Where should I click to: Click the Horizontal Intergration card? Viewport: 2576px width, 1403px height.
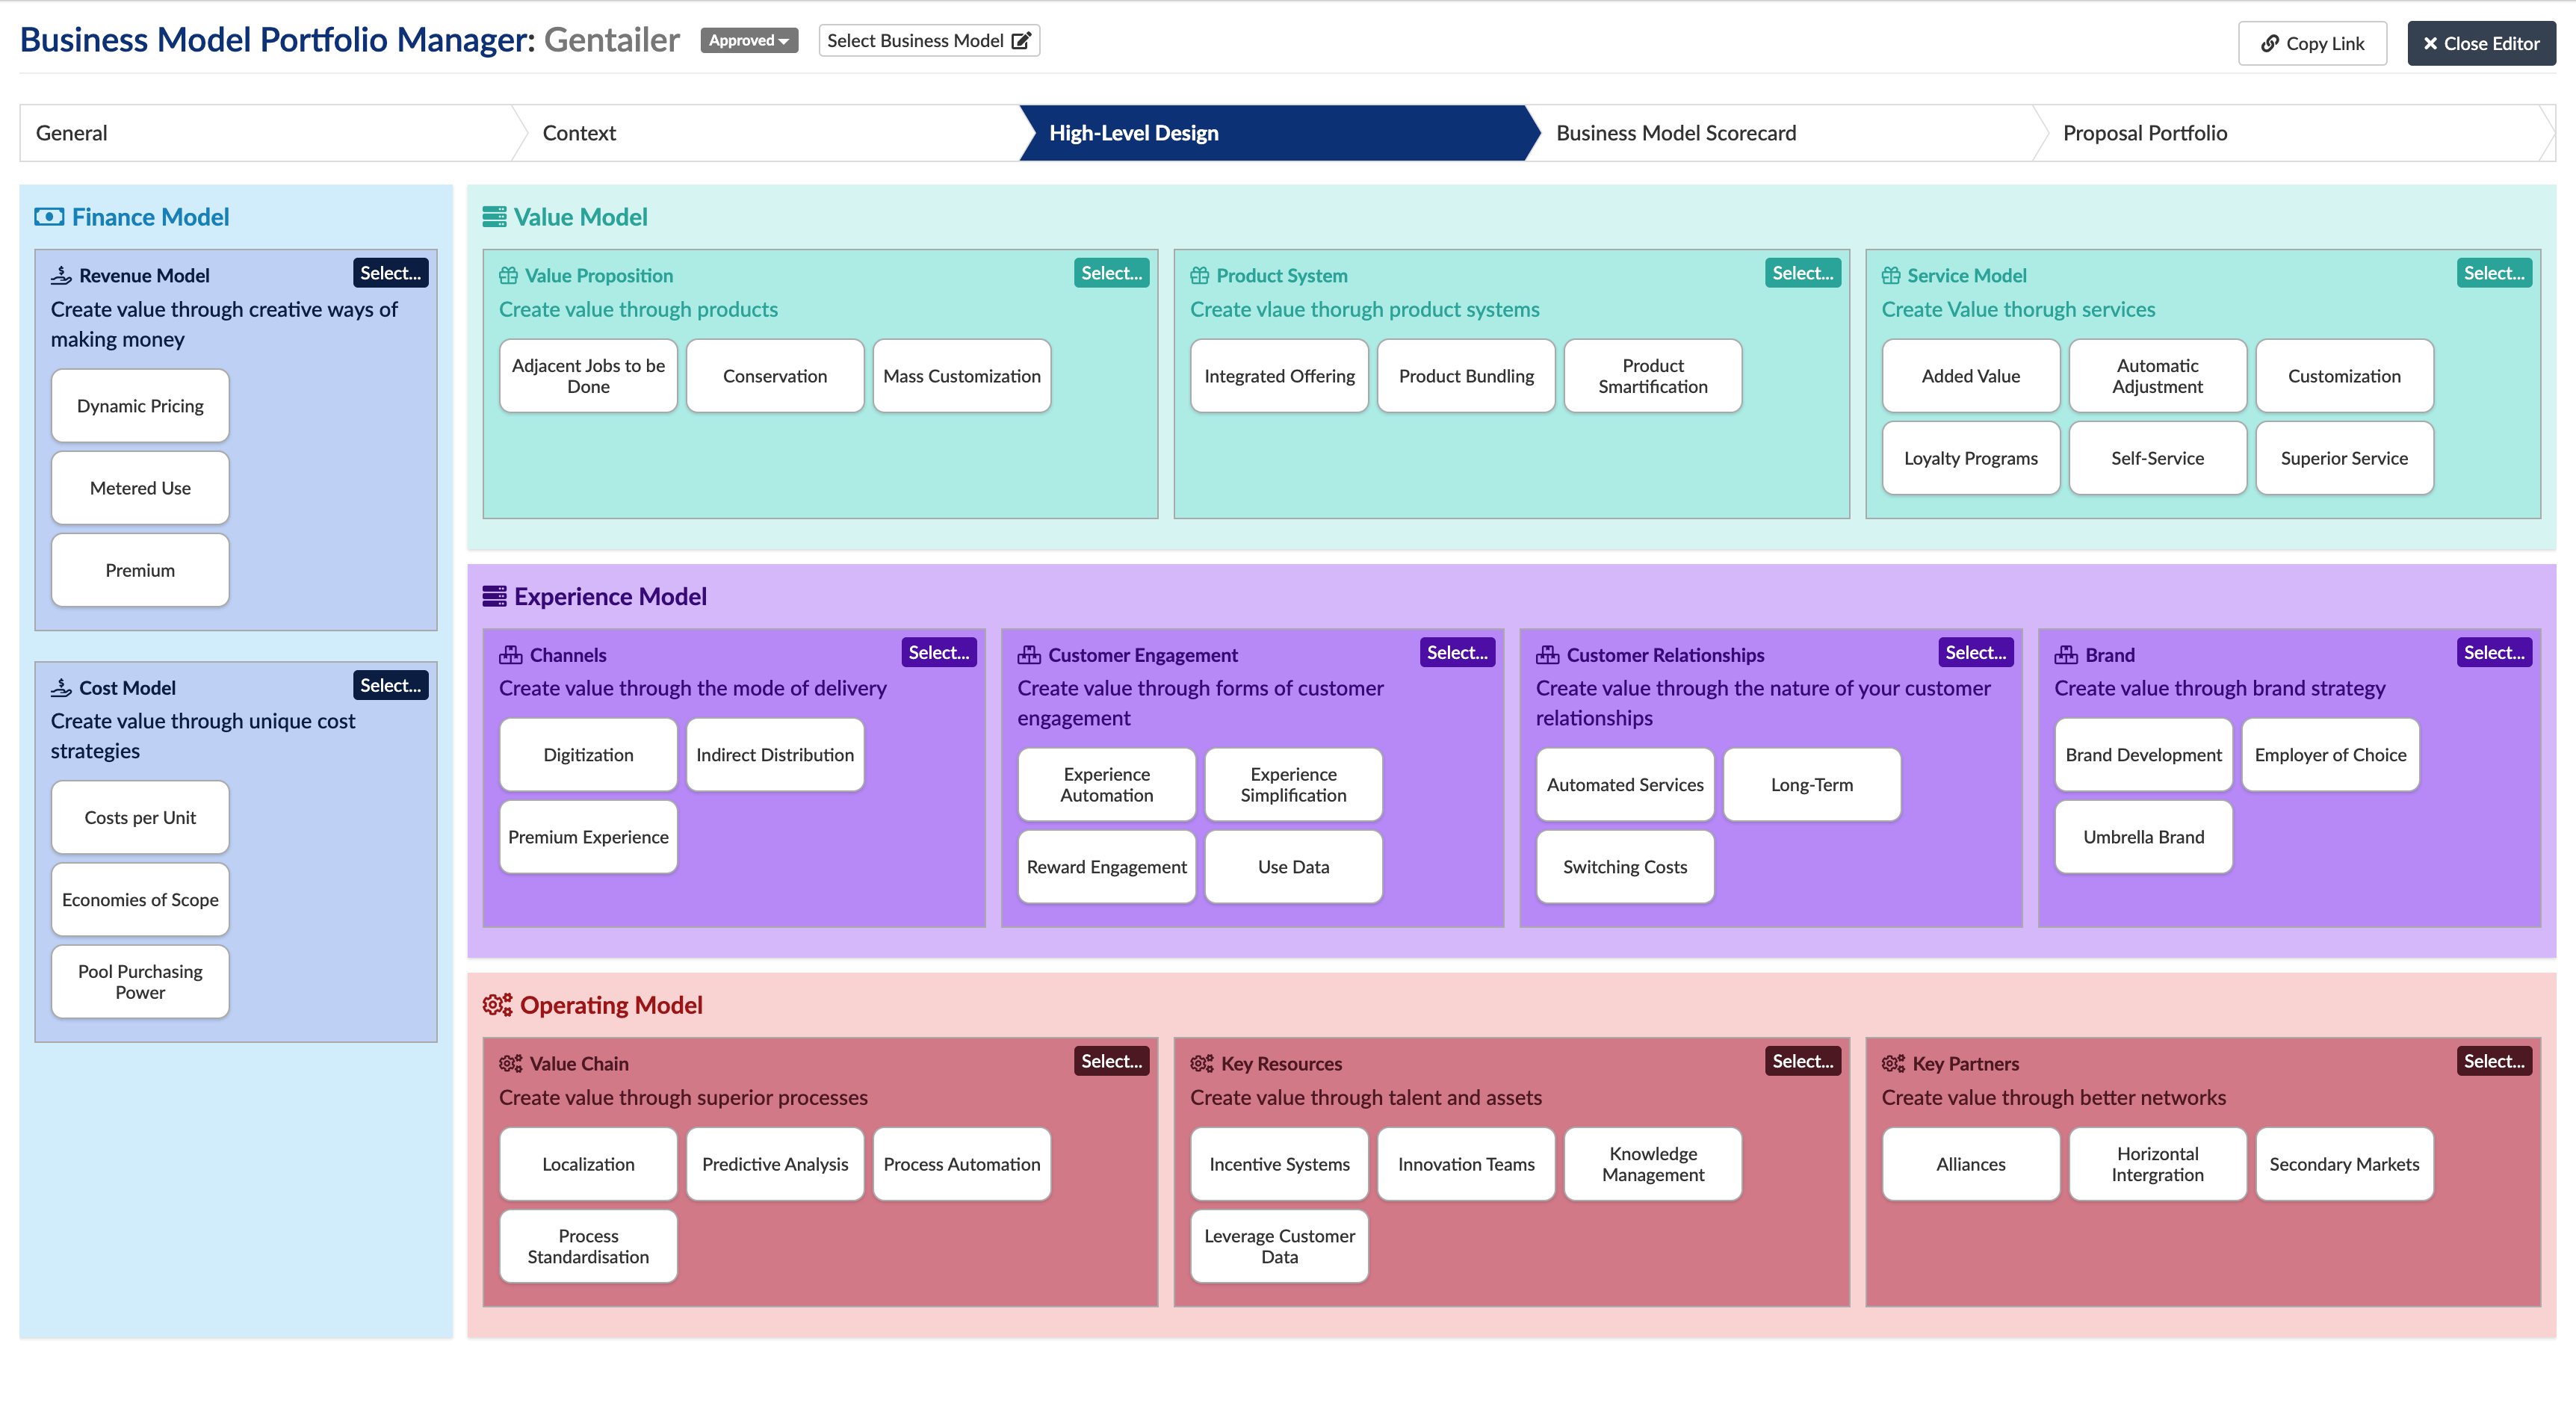2158,1164
